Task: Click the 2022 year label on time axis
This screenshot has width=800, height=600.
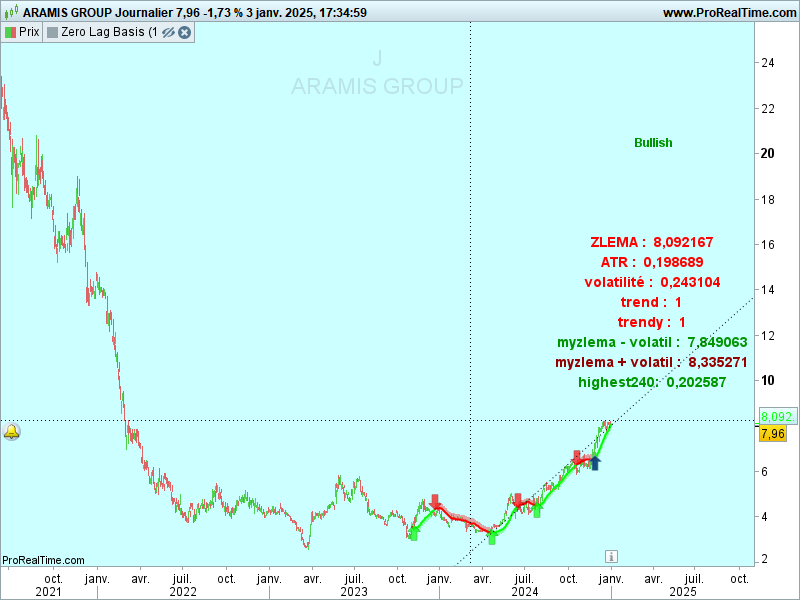Action: pos(183,592)
